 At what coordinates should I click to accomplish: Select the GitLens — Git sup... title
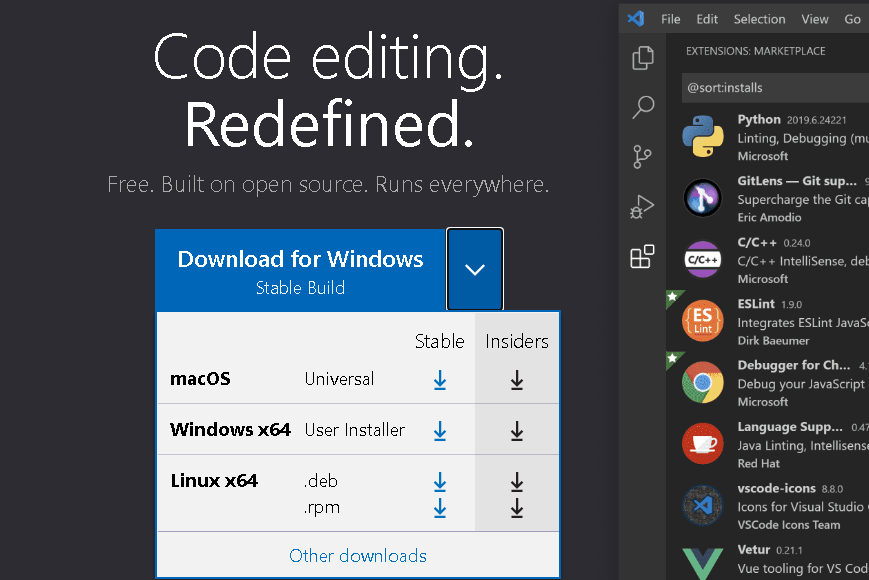coord(797,181)
